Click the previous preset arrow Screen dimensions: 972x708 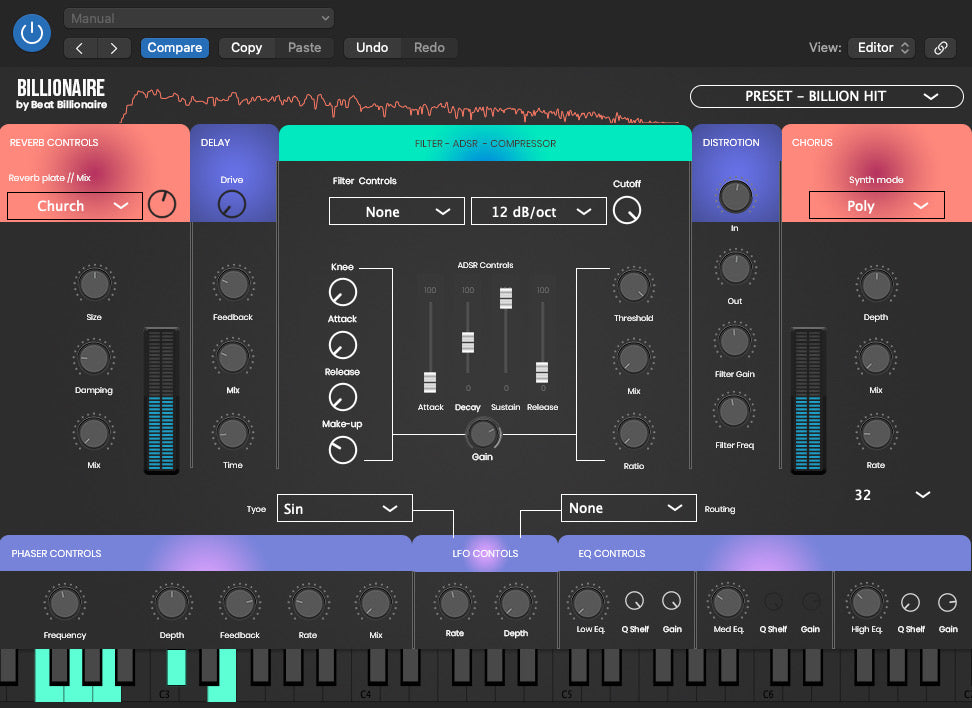(80, 48)
